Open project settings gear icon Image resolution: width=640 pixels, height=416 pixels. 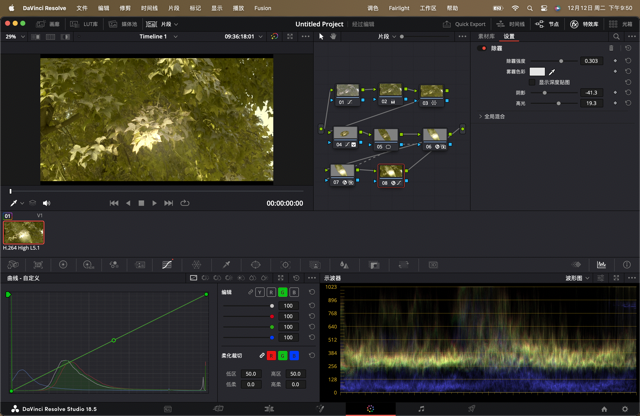click(626, 409)
